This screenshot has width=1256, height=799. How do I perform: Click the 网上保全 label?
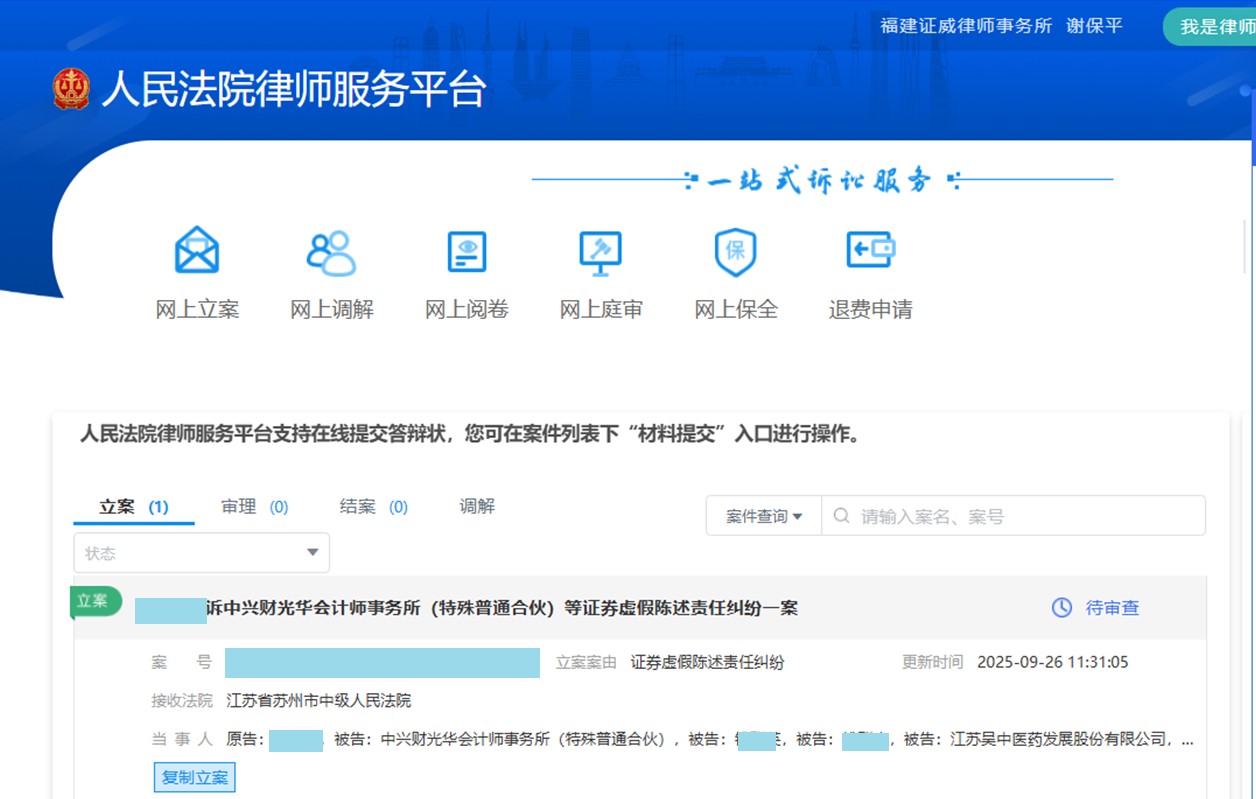736,310
